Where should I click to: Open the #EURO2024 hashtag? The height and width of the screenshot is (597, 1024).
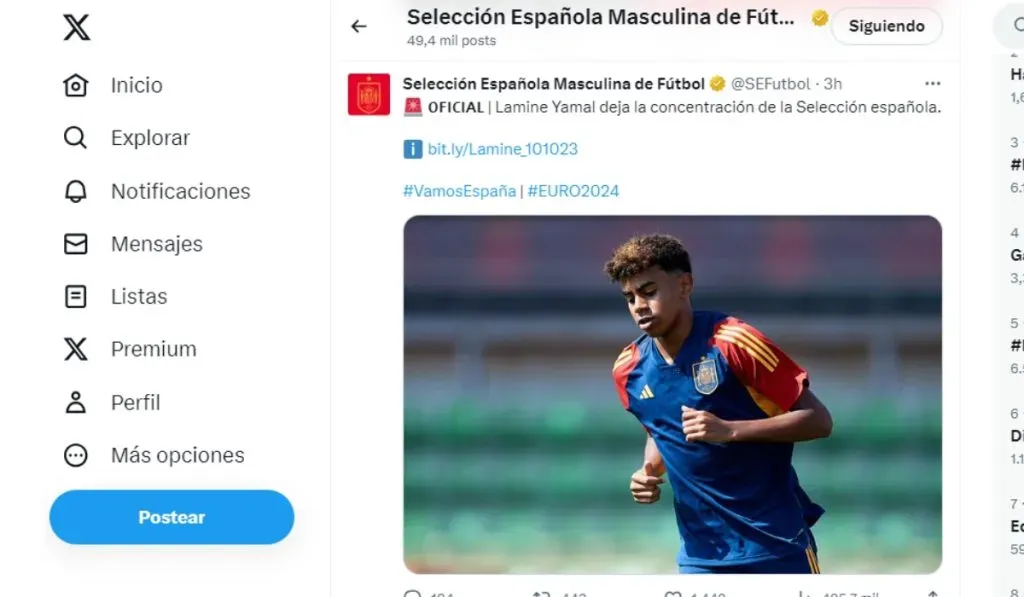[x=573, y=191]
